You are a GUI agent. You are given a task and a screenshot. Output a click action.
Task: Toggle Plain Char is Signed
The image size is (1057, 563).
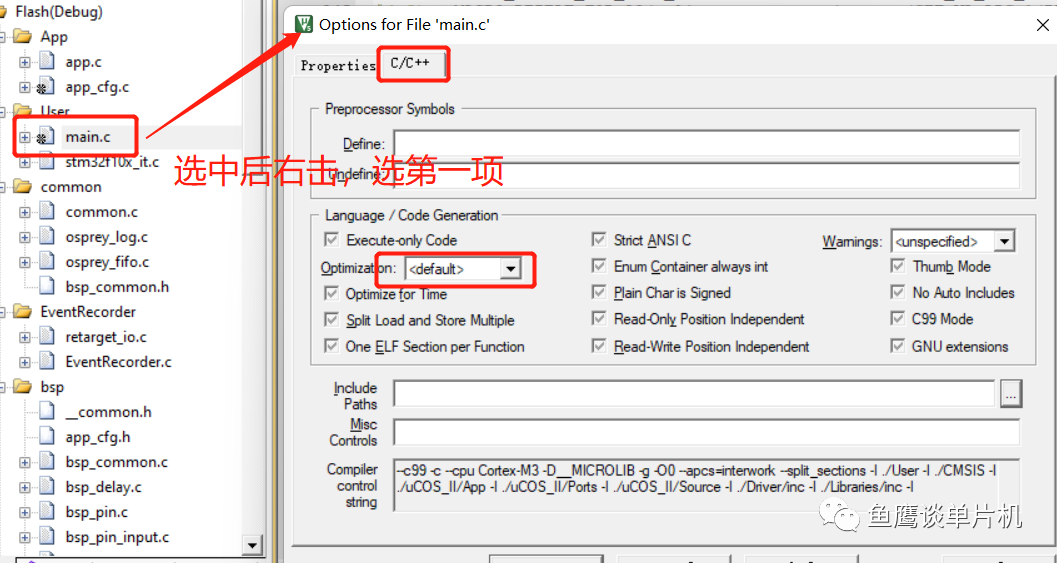599,292
